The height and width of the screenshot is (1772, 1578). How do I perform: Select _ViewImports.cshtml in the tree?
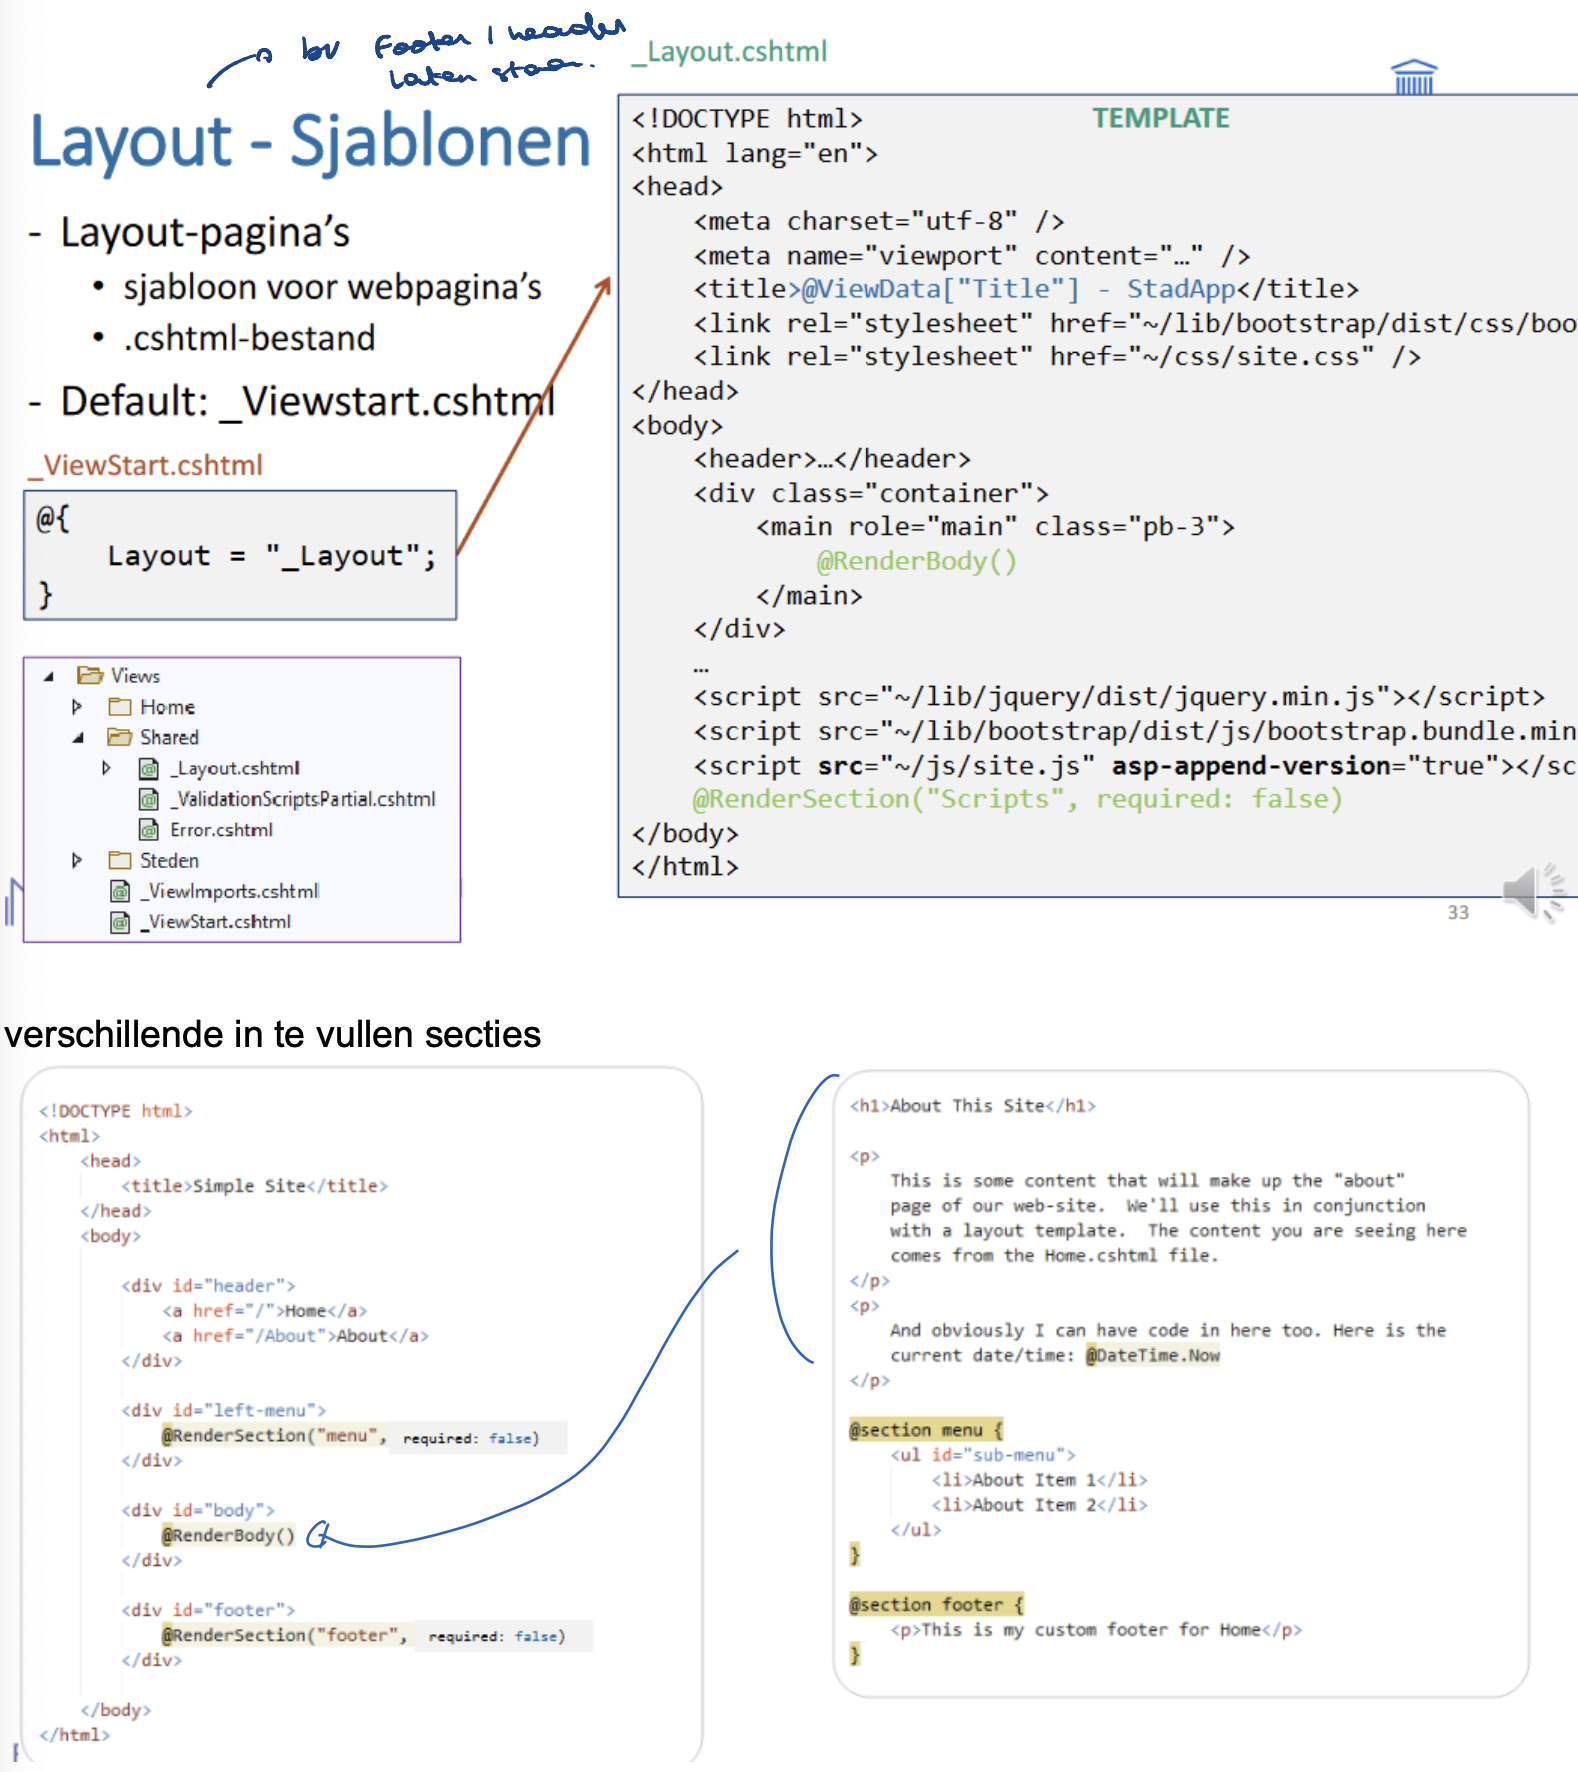[x=230, y=891]
